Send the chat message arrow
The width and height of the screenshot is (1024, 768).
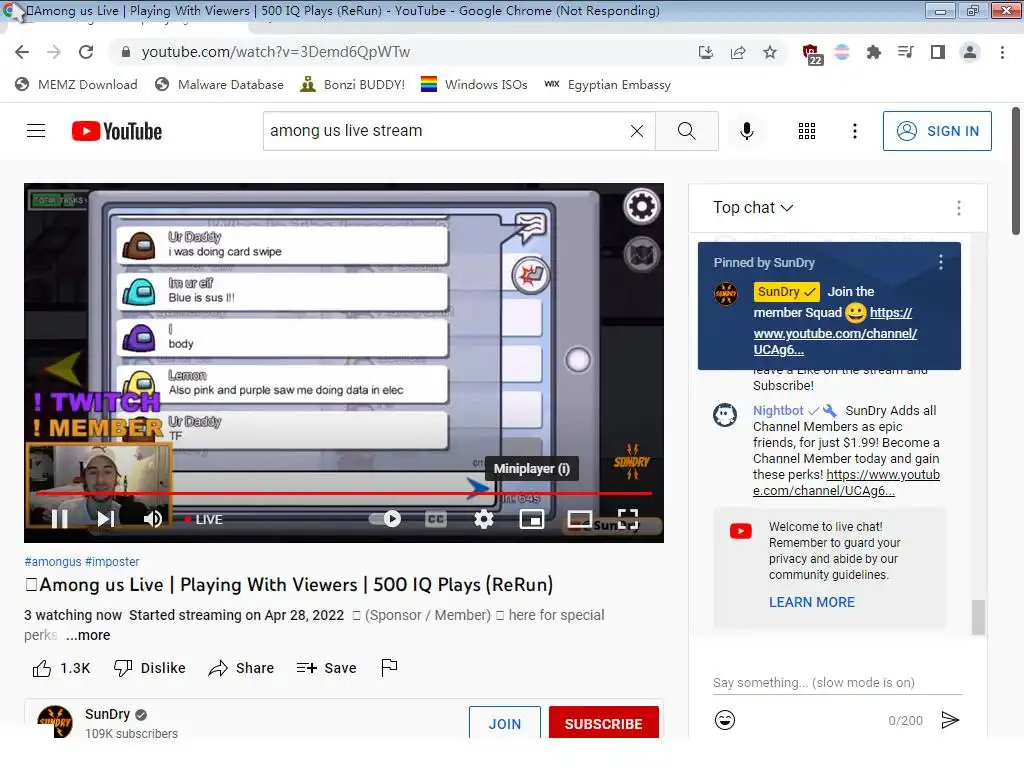pos(950,720)
